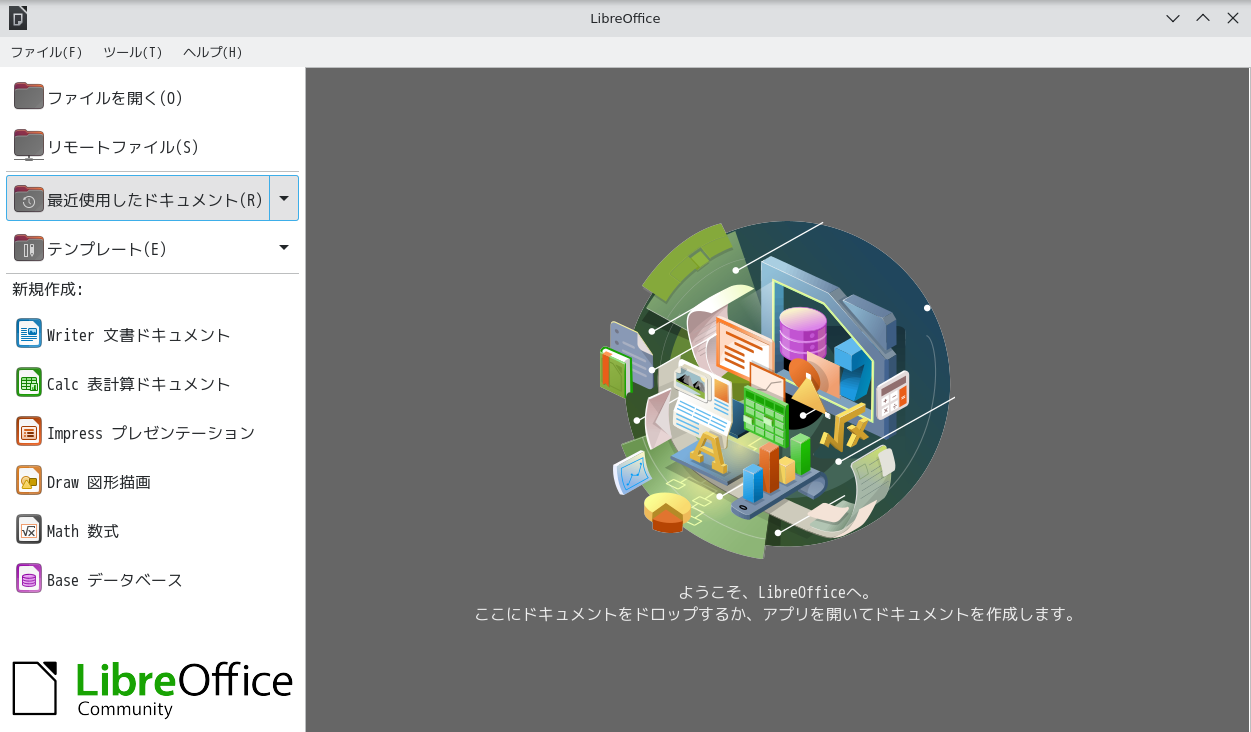Create a Base データベース

152,579
